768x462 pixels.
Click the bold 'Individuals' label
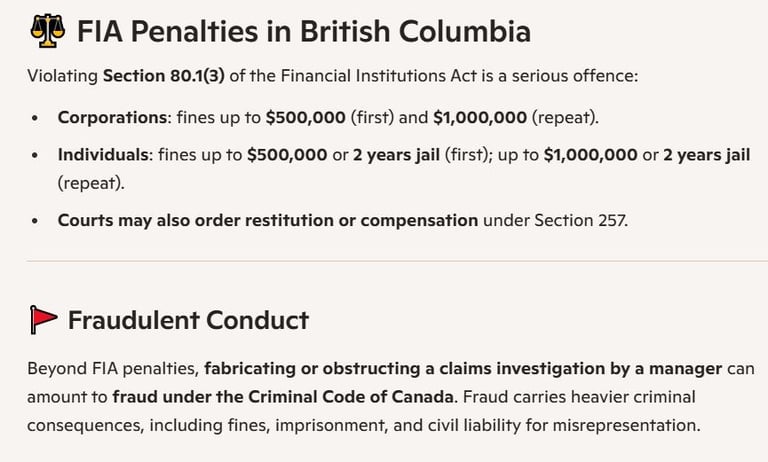(x=104, y=155)
